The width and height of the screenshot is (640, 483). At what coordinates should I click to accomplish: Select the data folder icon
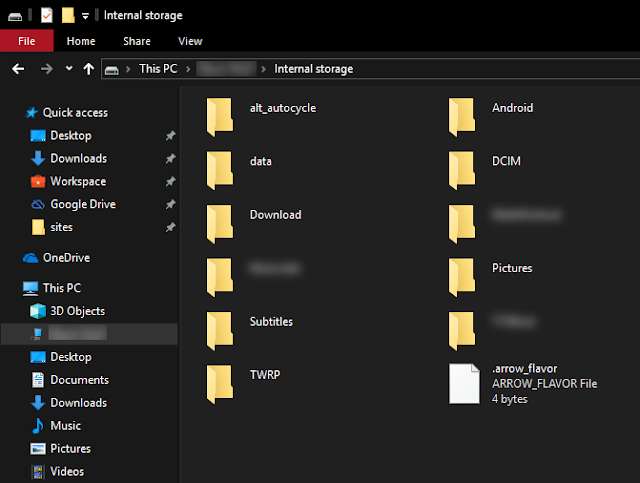(220, 170)
